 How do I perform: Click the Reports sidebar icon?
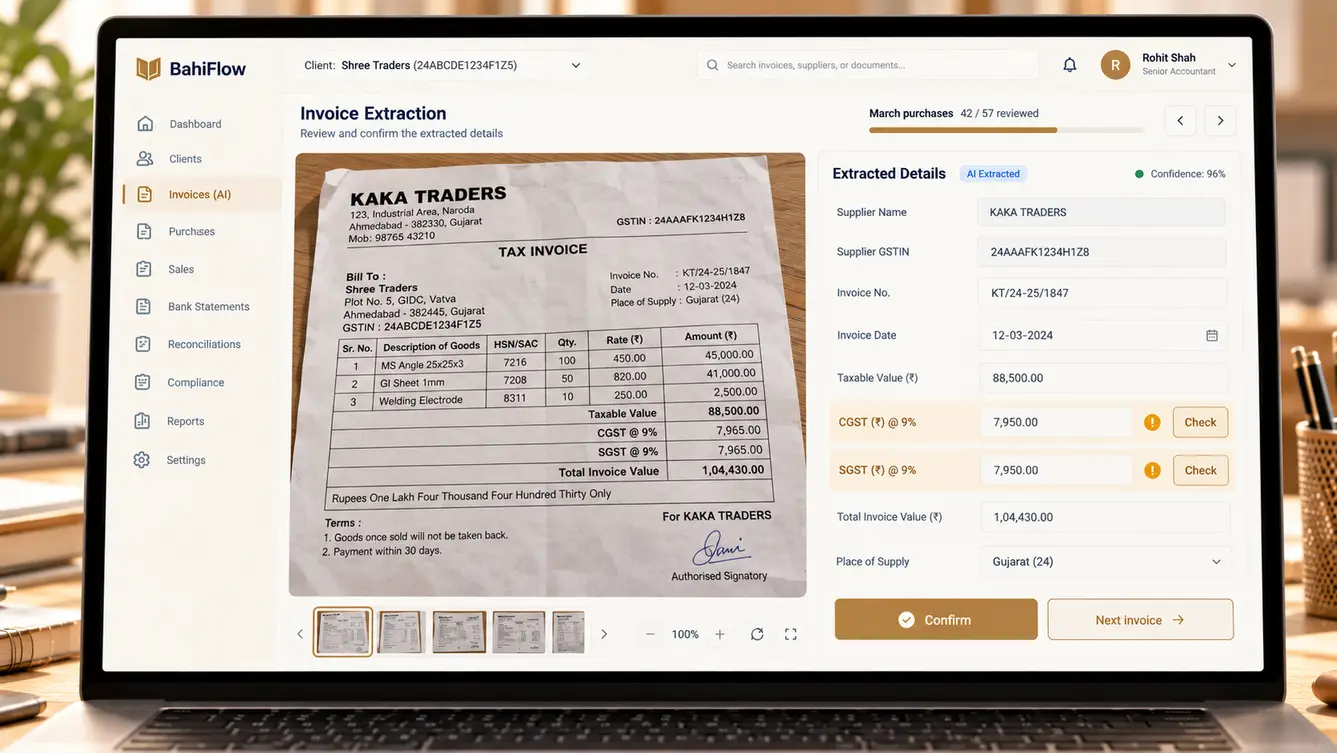(142, 421)
